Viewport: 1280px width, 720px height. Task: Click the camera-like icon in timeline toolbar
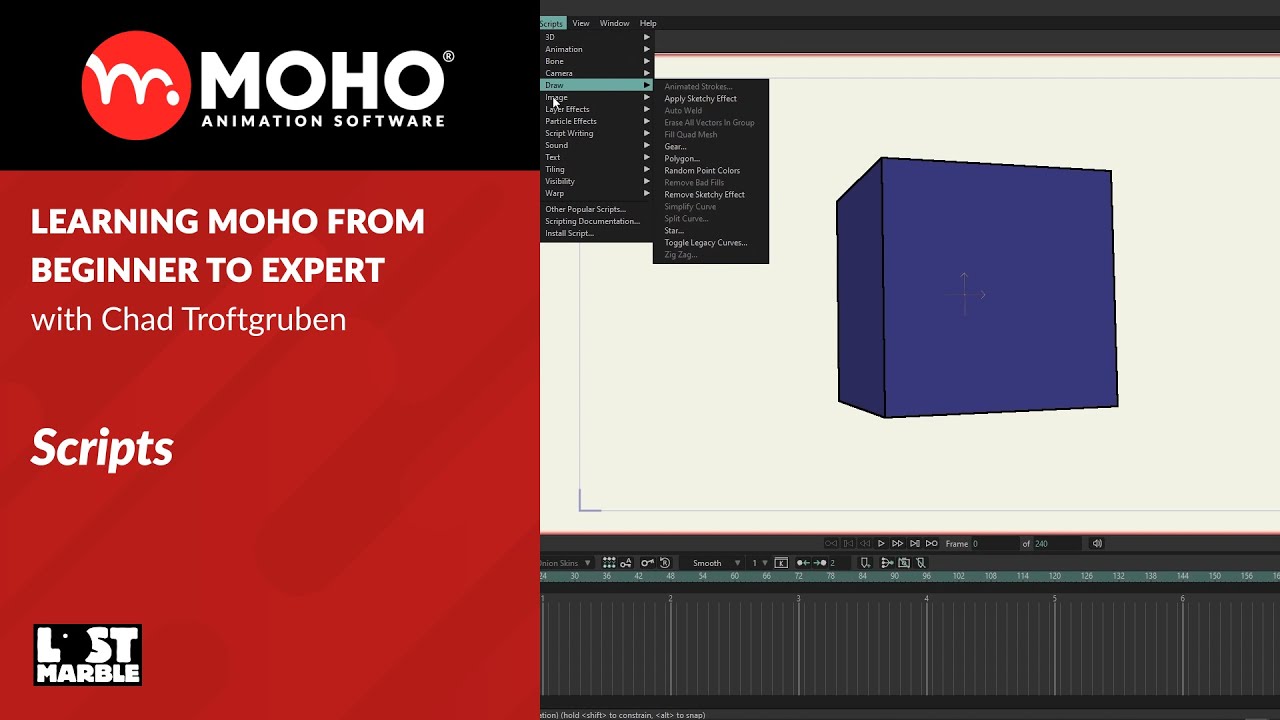904,563
